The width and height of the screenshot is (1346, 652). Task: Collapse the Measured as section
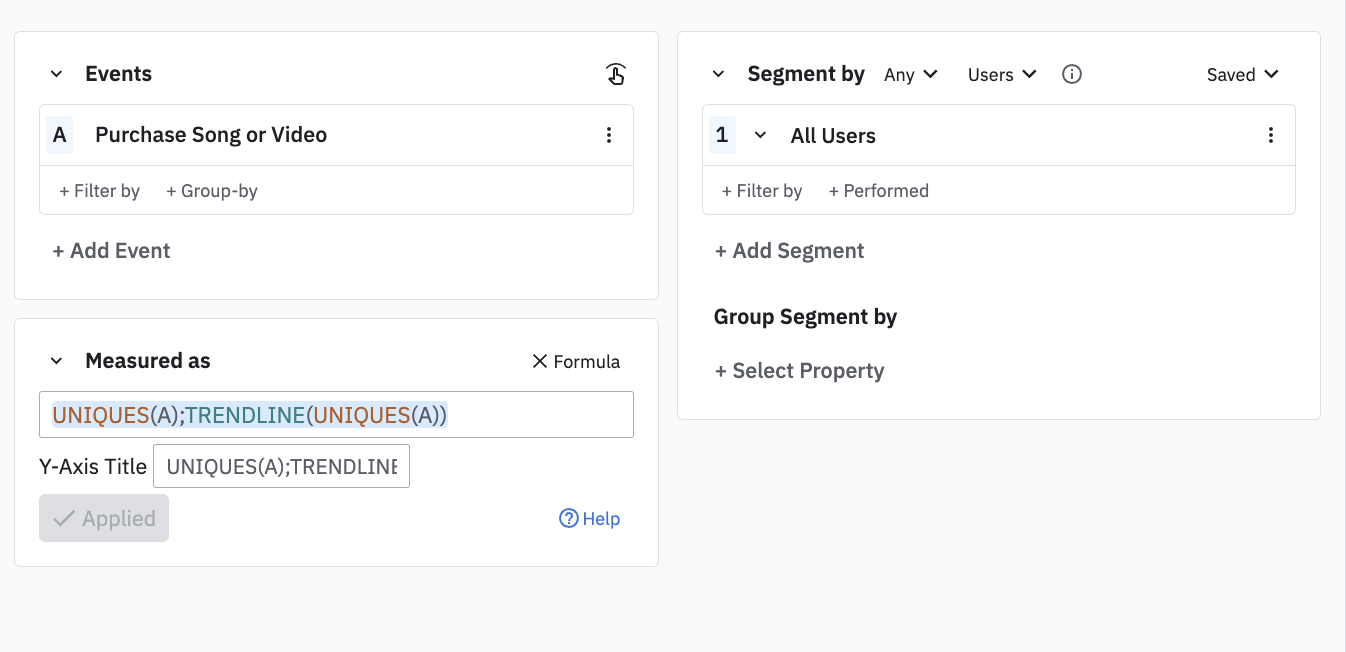(x=57, y=361)
